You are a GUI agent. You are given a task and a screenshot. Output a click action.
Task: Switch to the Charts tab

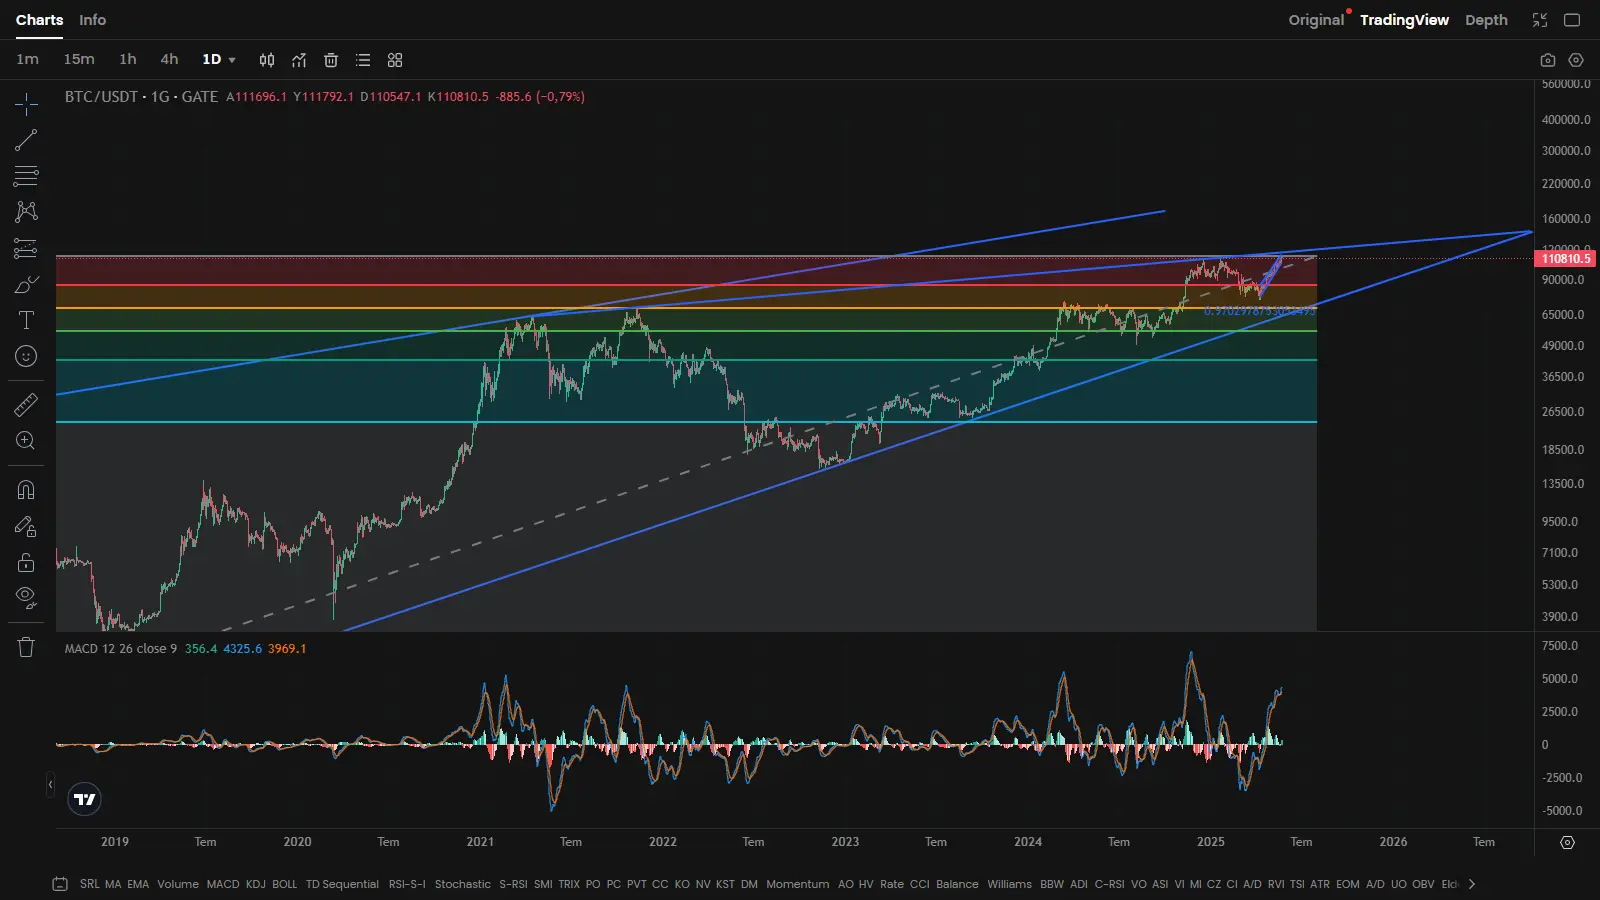39,20
